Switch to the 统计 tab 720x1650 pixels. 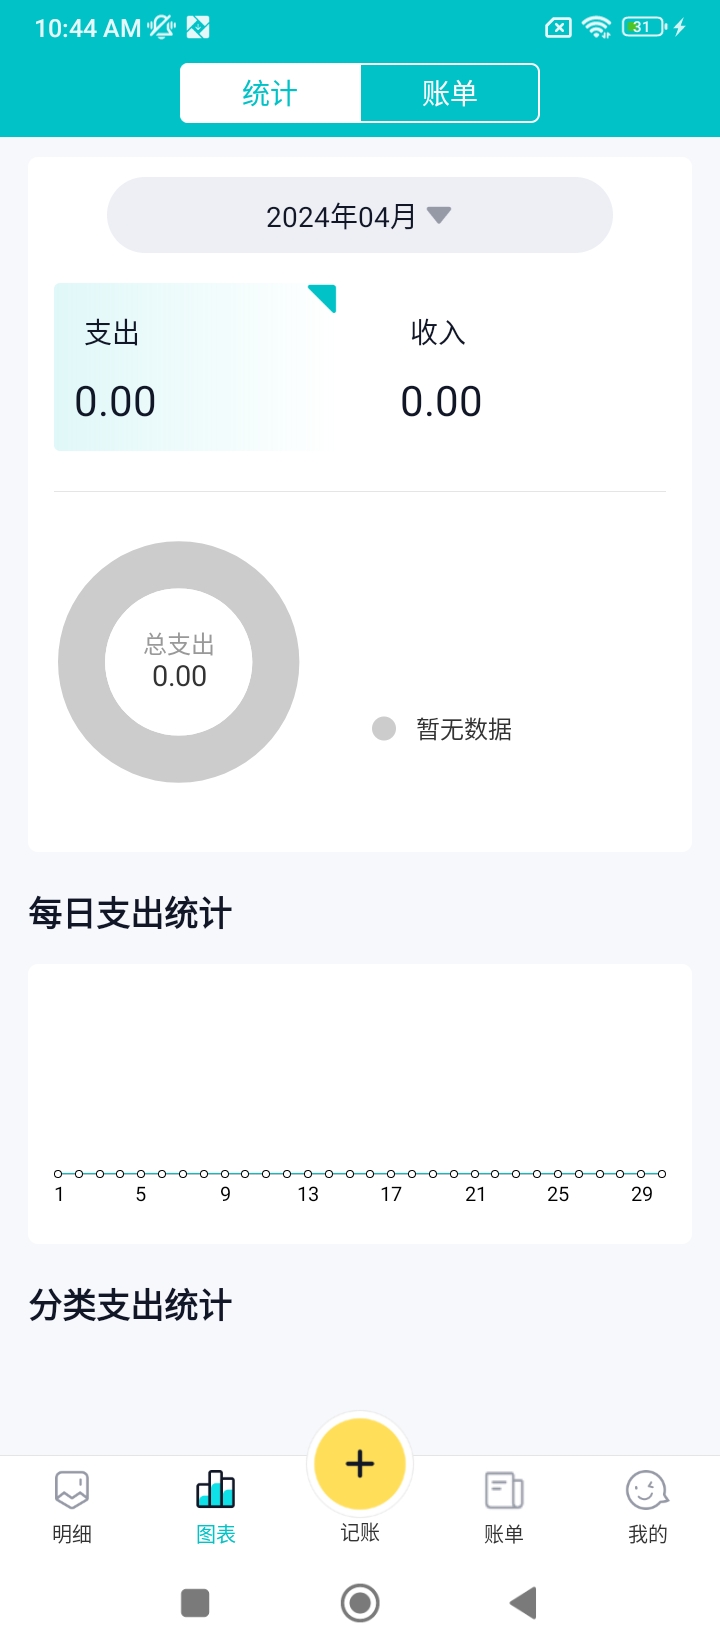point(270,93)
